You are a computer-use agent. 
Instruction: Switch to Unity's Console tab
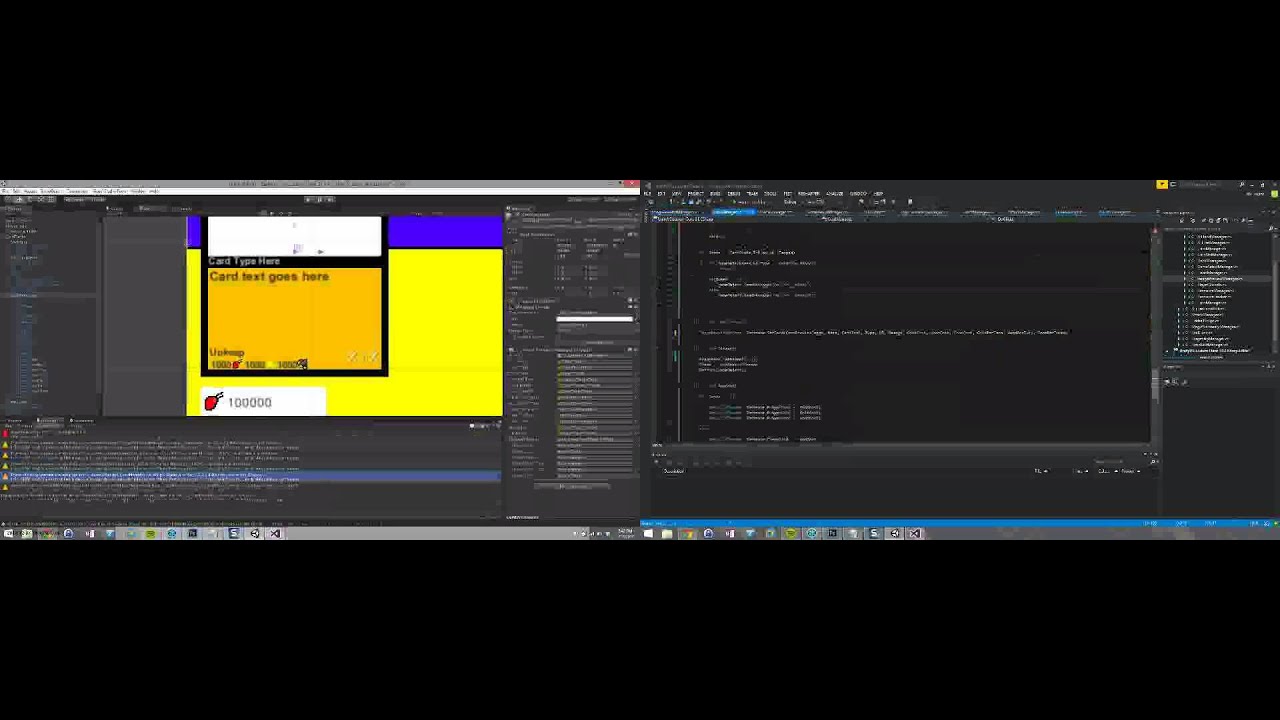click(x=49, y=420)
